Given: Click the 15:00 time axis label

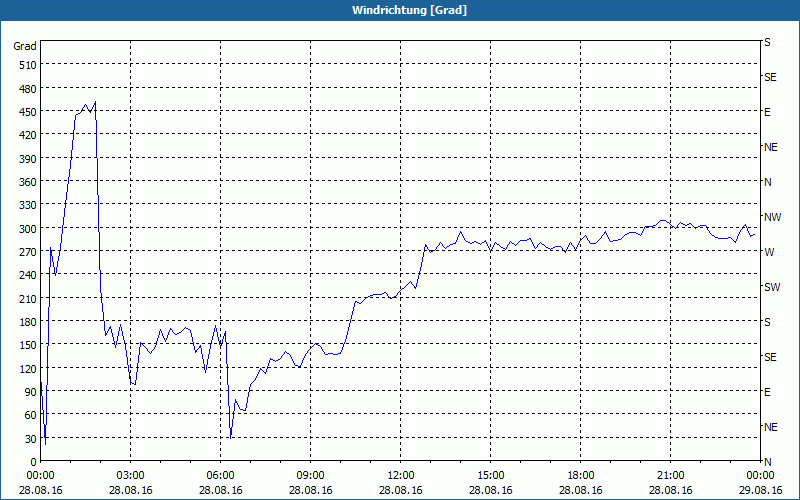Looking at the screenshot, I should point(490,476).
